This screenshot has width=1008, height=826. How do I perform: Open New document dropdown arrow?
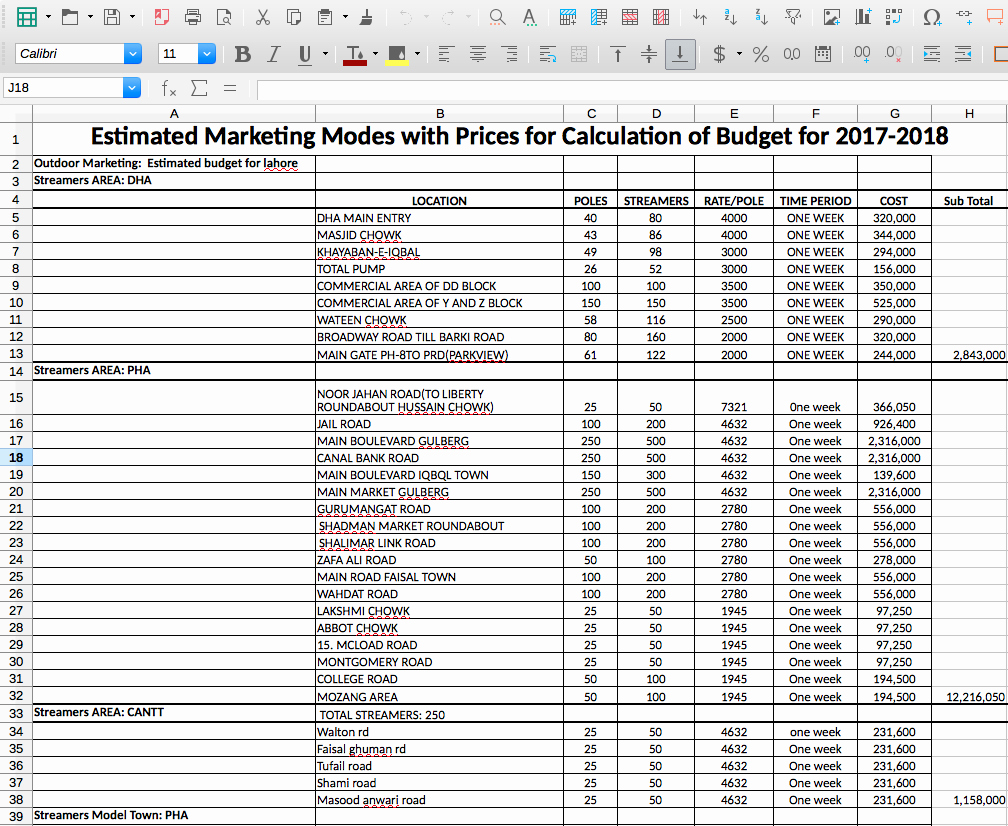[x=48, y=17]
